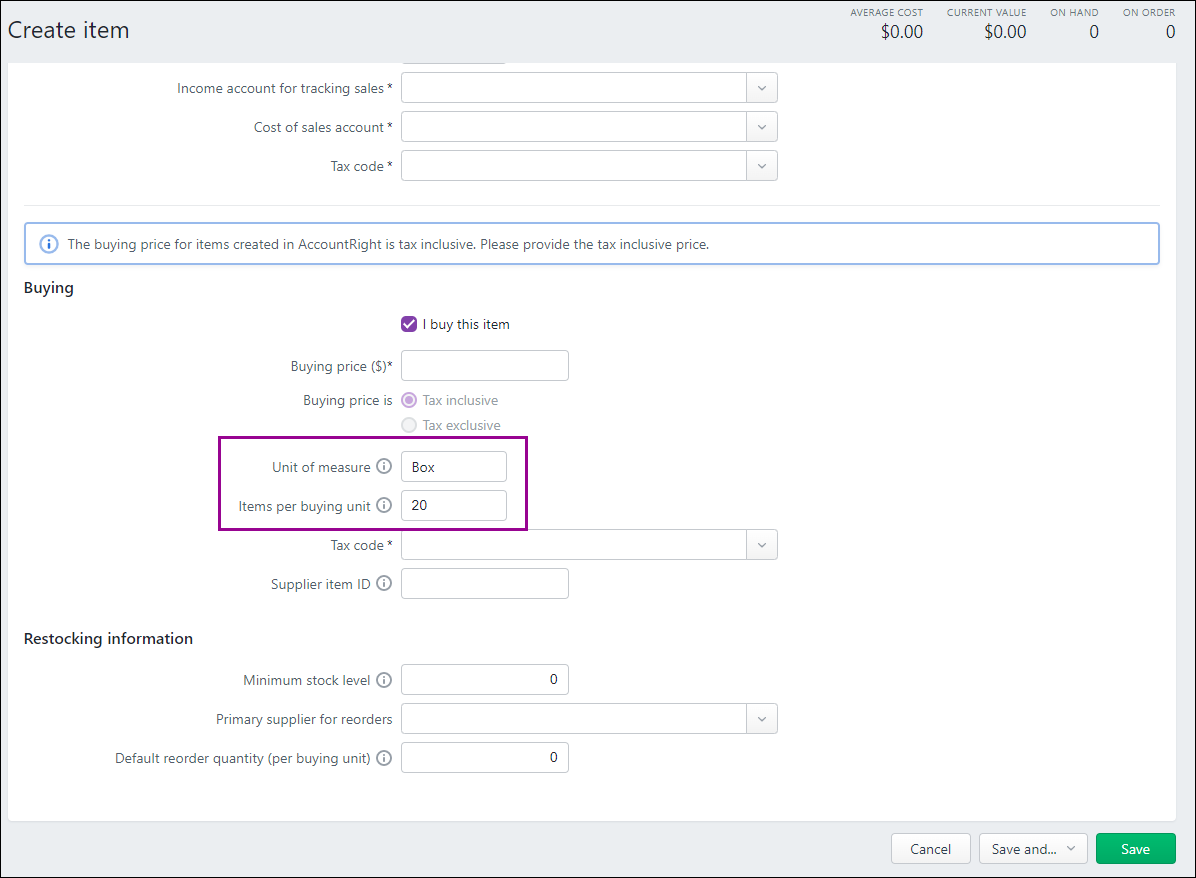Screen dimensions: 1196x878
Task: Click the info icon beside Supplier item ID
Action: [x=384, y=584]
